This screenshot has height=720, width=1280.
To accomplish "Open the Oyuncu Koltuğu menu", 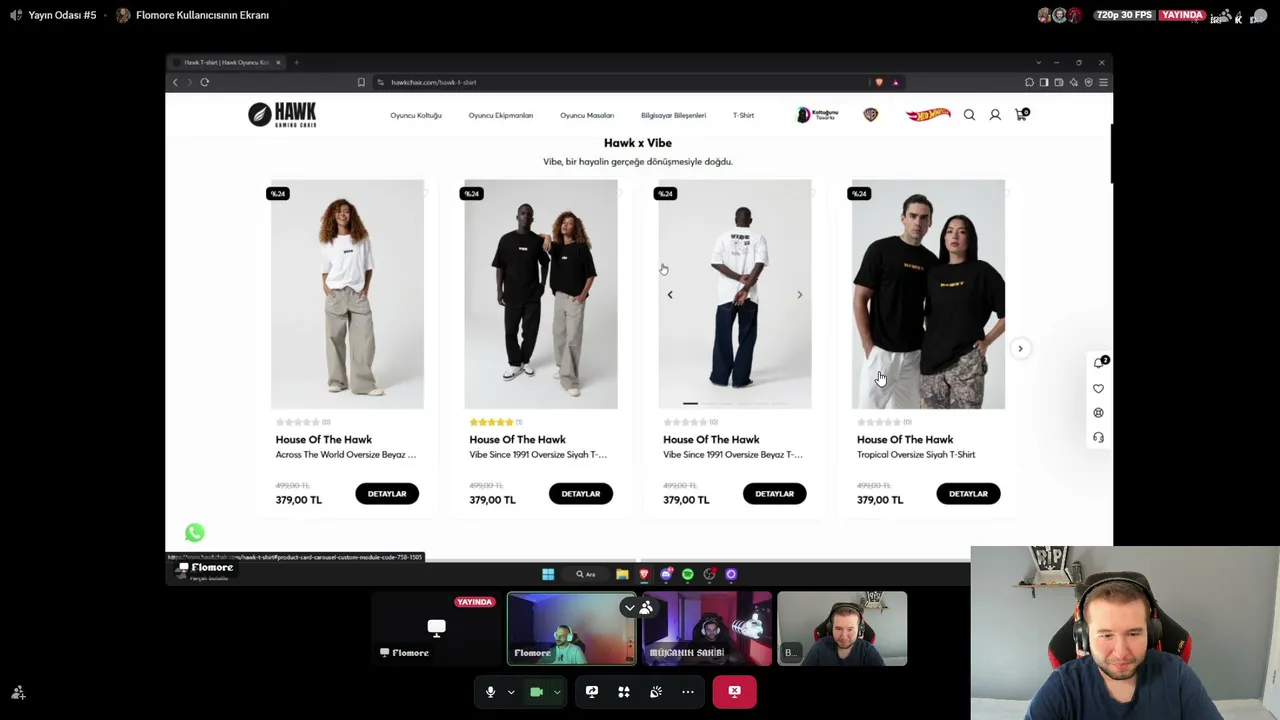I will [x=416, y=115].
